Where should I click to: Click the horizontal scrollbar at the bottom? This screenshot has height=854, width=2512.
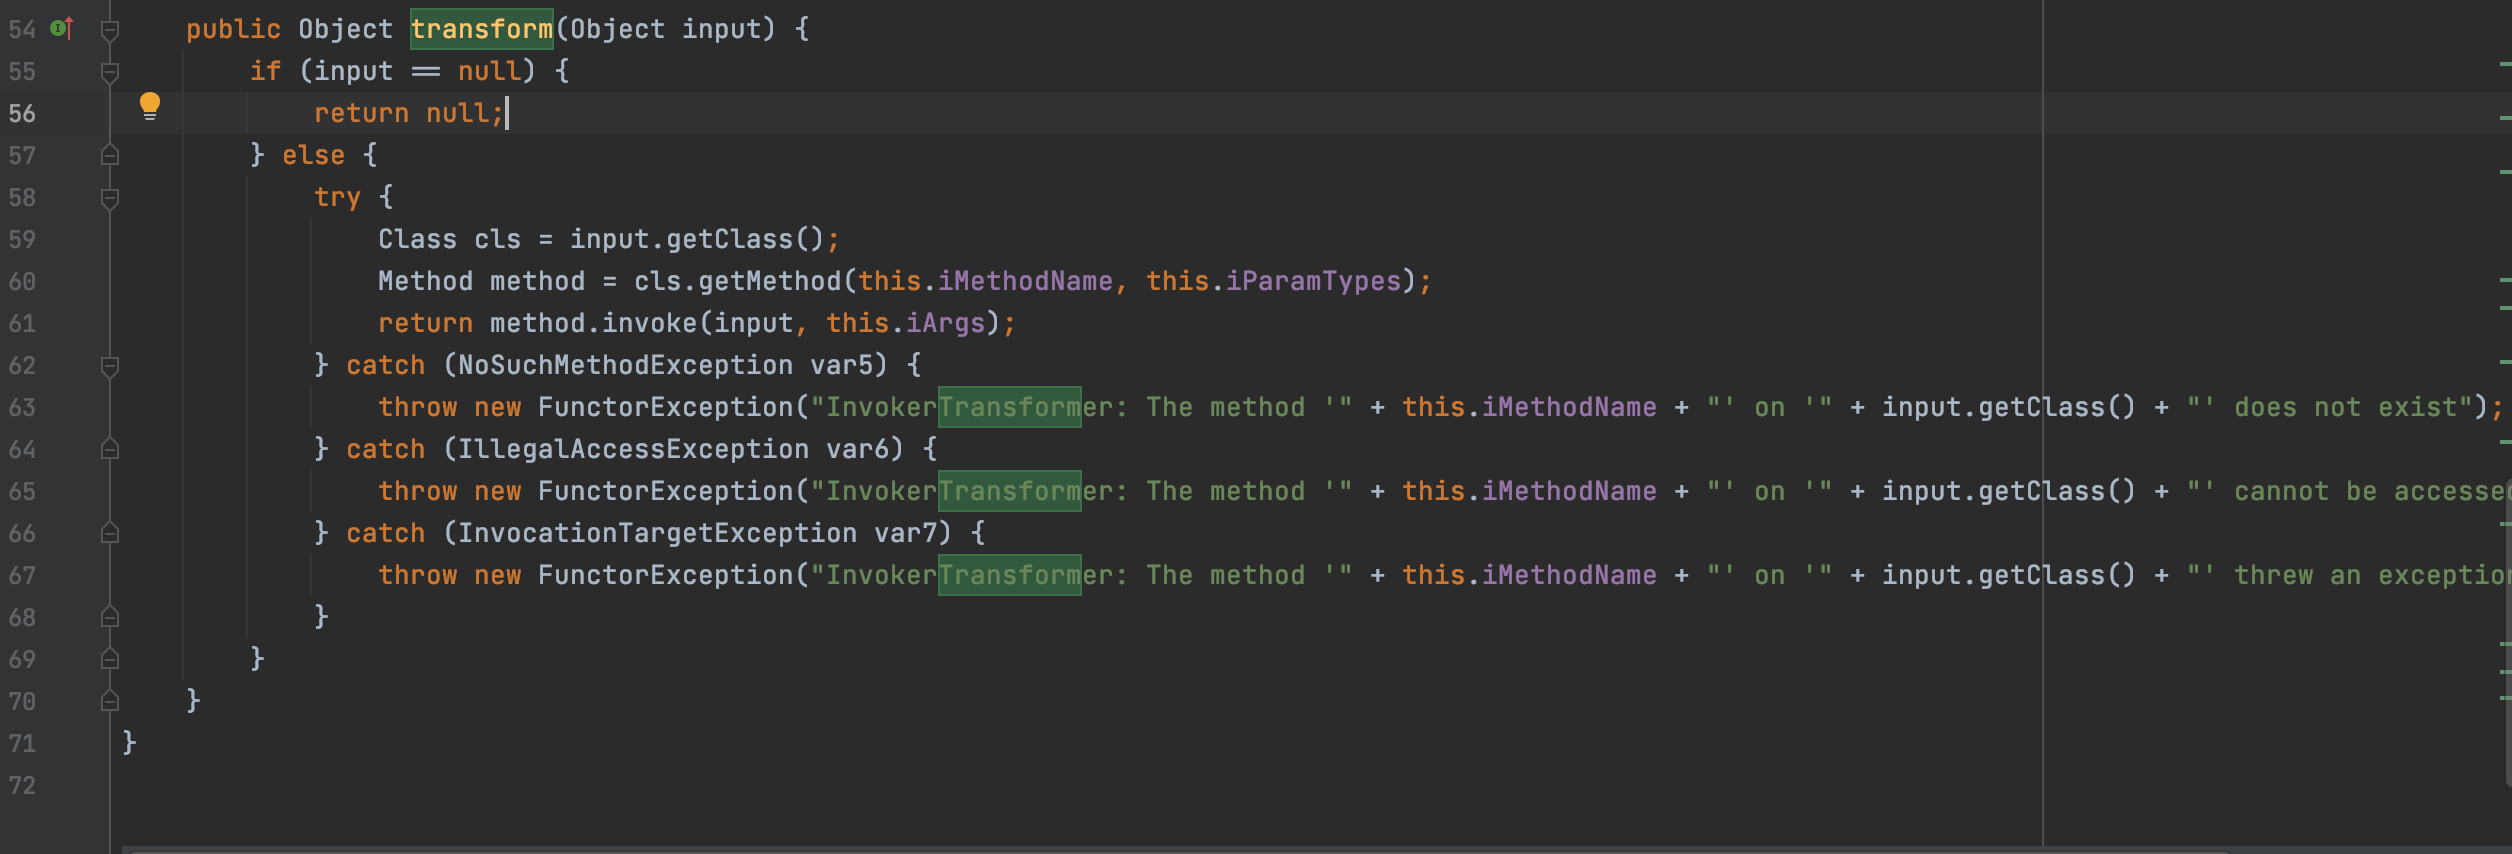[1180, 850]
